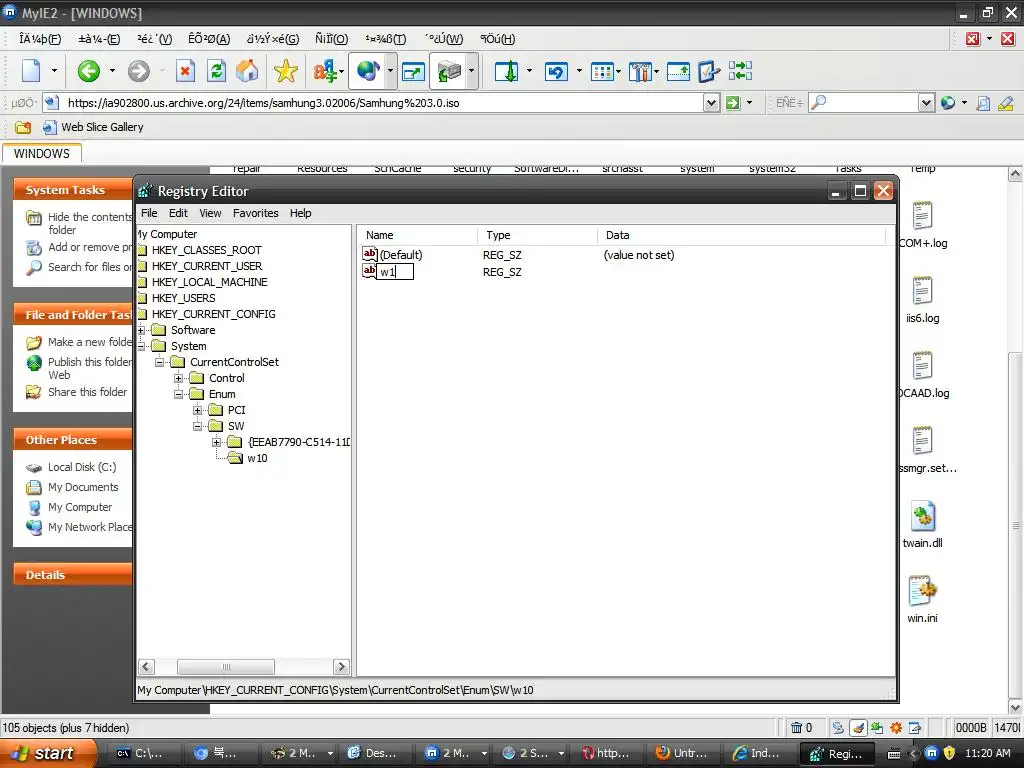Open My Documents link
The height and width of the screenshot is (768, 1024).
pyautogui.click(x=83, y=487)
